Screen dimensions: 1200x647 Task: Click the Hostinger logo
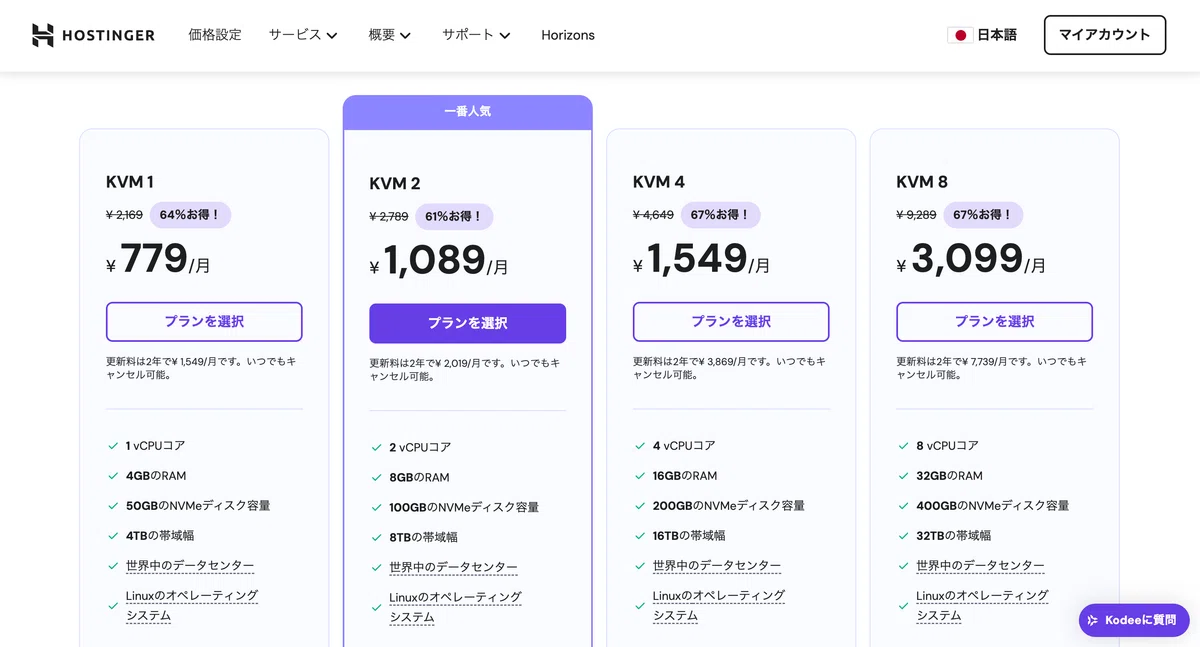pyautogui.click(x=93, y=35)
